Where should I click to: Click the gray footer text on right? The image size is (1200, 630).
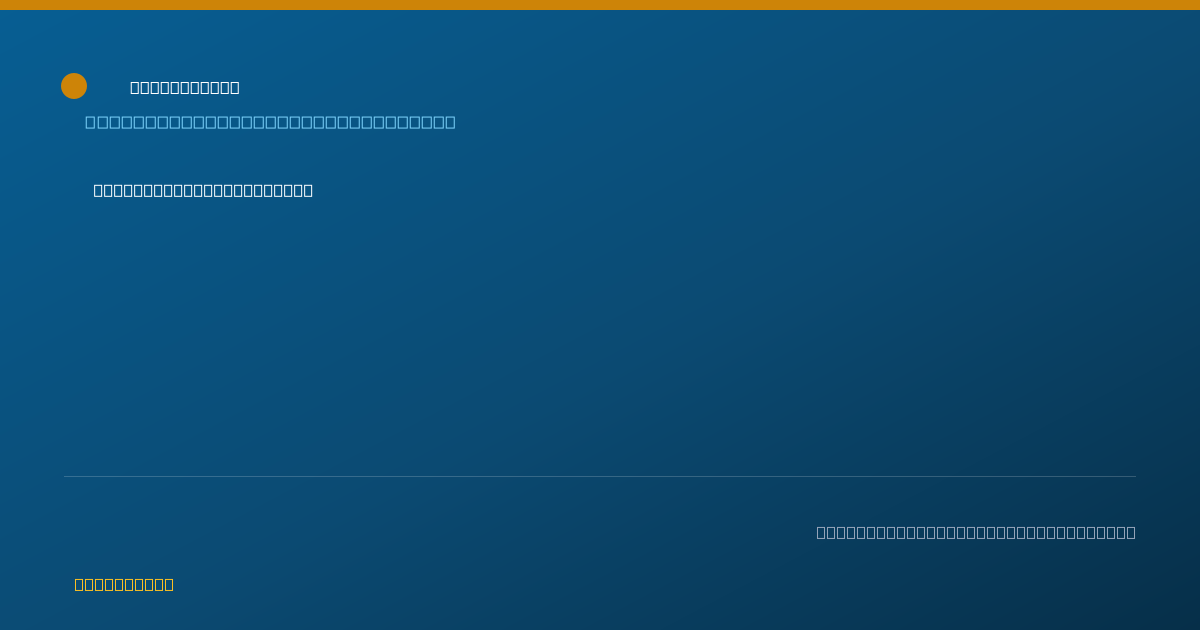(x=976, y=532)
